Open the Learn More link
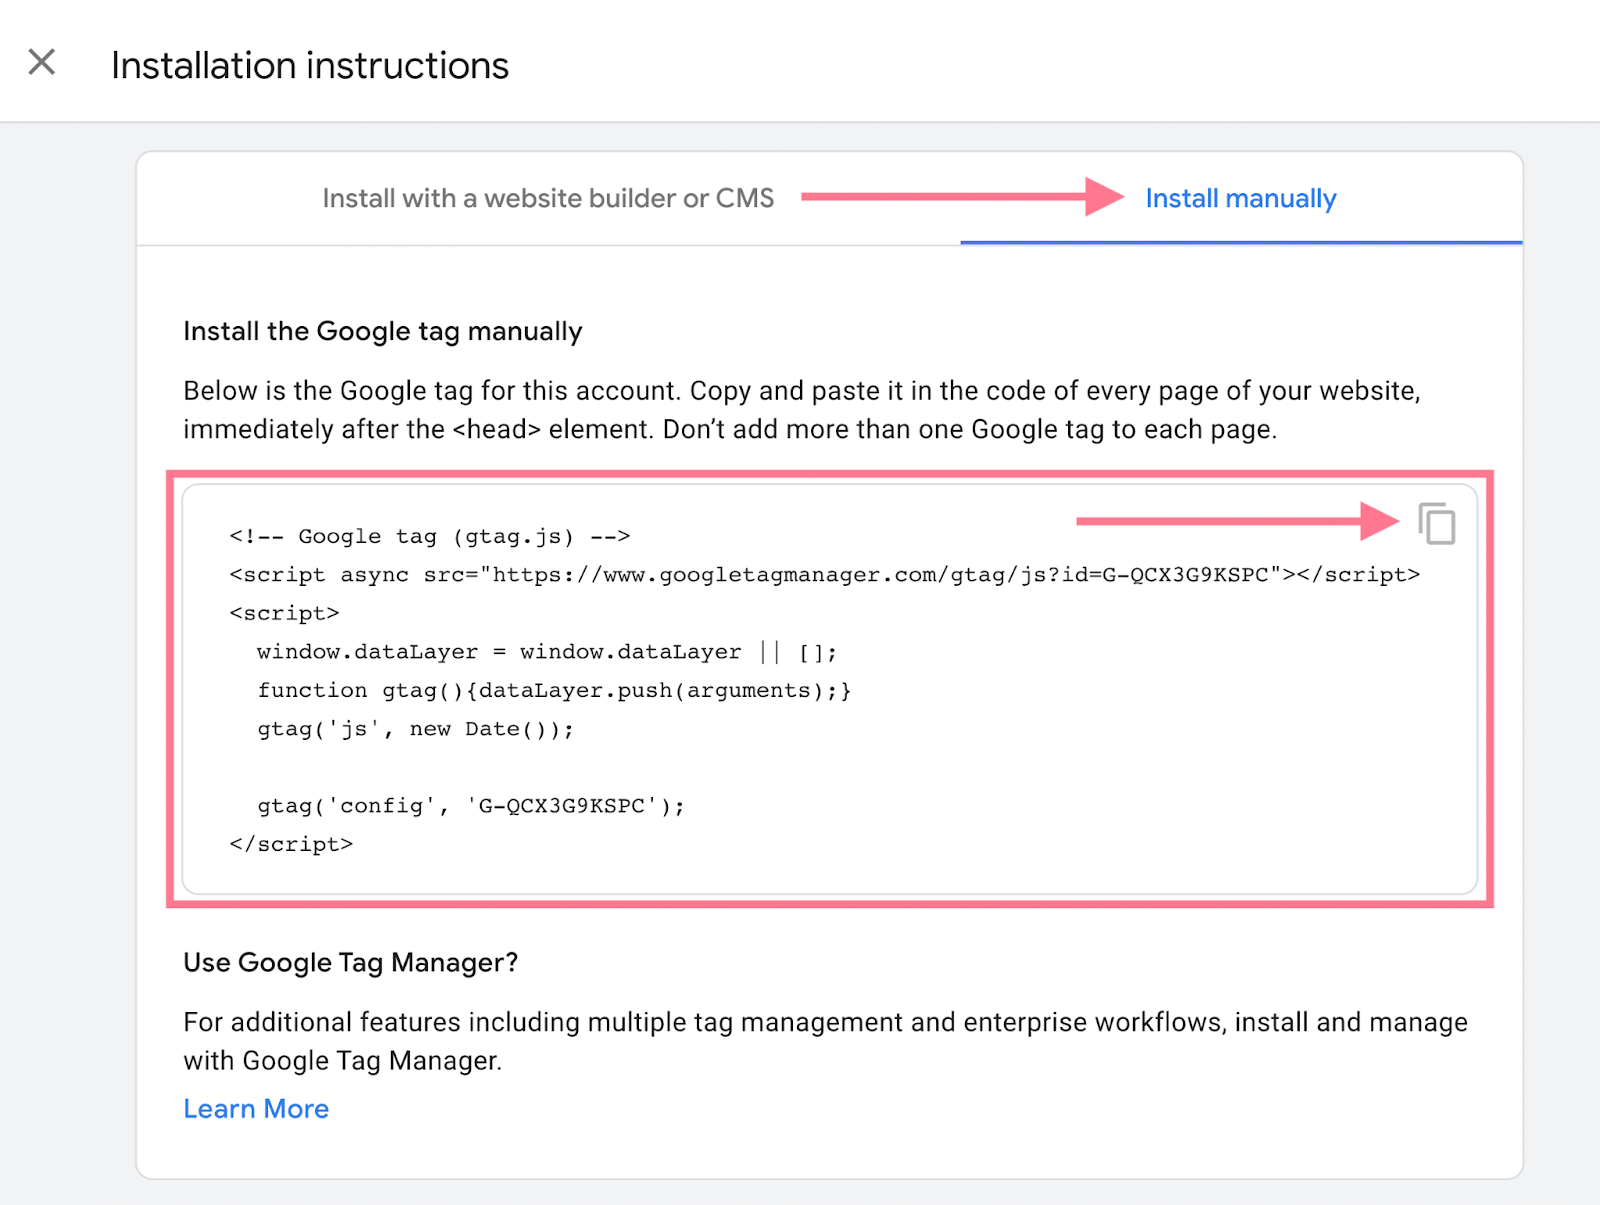 [x=256, y=1109]
